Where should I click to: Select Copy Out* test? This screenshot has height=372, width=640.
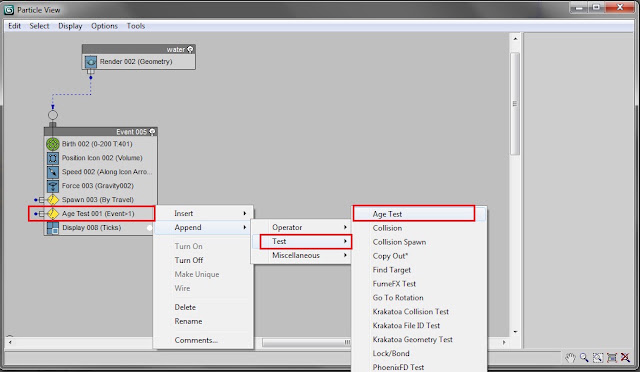pos(419,256)
